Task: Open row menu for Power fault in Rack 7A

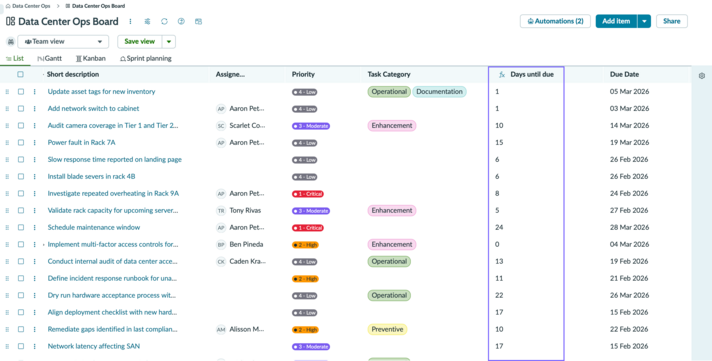Action: [x=35, y=143]
